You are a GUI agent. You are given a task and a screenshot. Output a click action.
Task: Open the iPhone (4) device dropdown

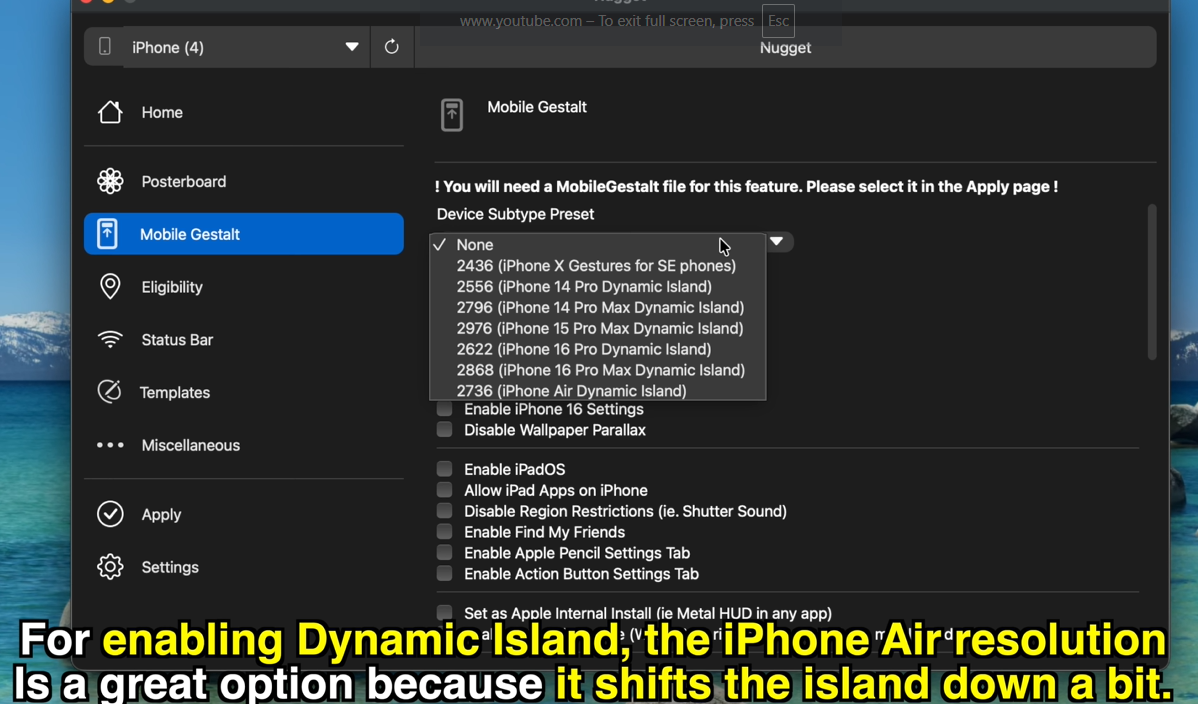coord(247,47)
